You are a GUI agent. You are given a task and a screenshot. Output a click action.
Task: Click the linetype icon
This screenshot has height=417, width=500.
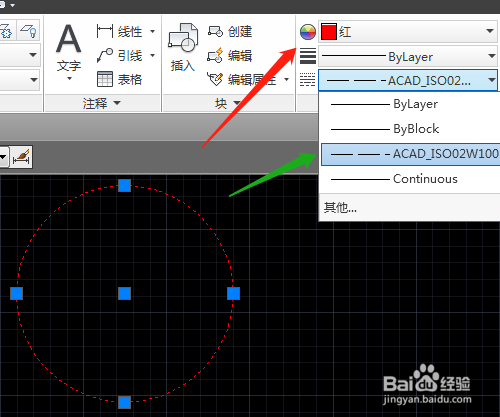[307, 80]
